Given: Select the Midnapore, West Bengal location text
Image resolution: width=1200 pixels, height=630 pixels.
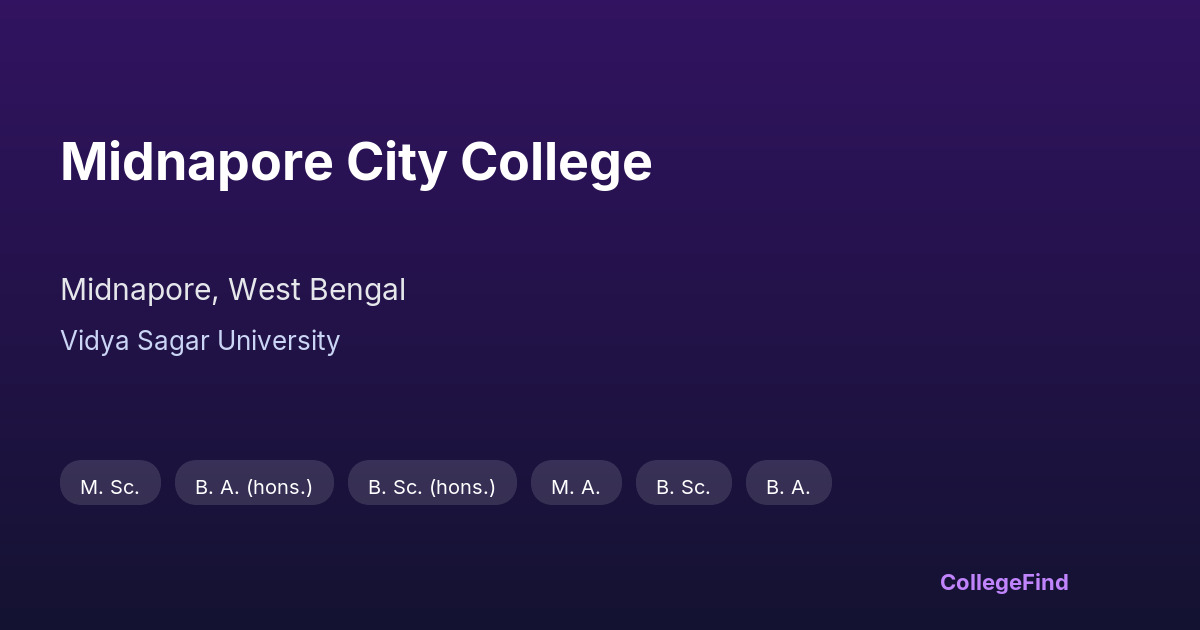Looking at the screenshot, I should point(233,290).
